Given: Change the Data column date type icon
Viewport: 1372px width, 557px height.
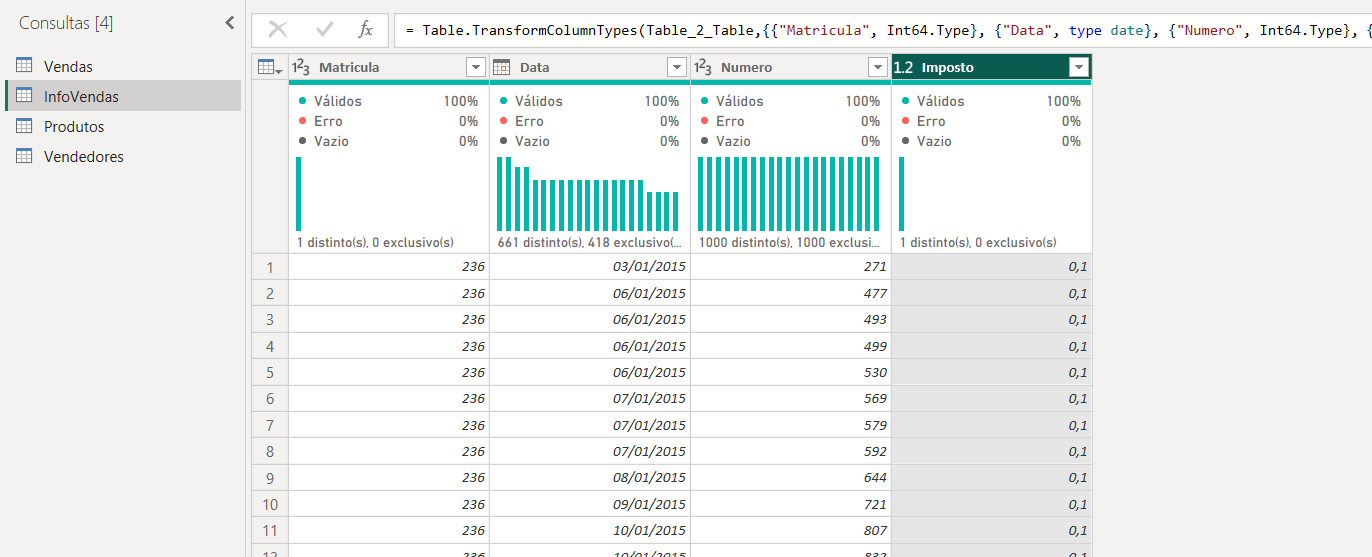Looking at the screenshot, I should 502,67.
